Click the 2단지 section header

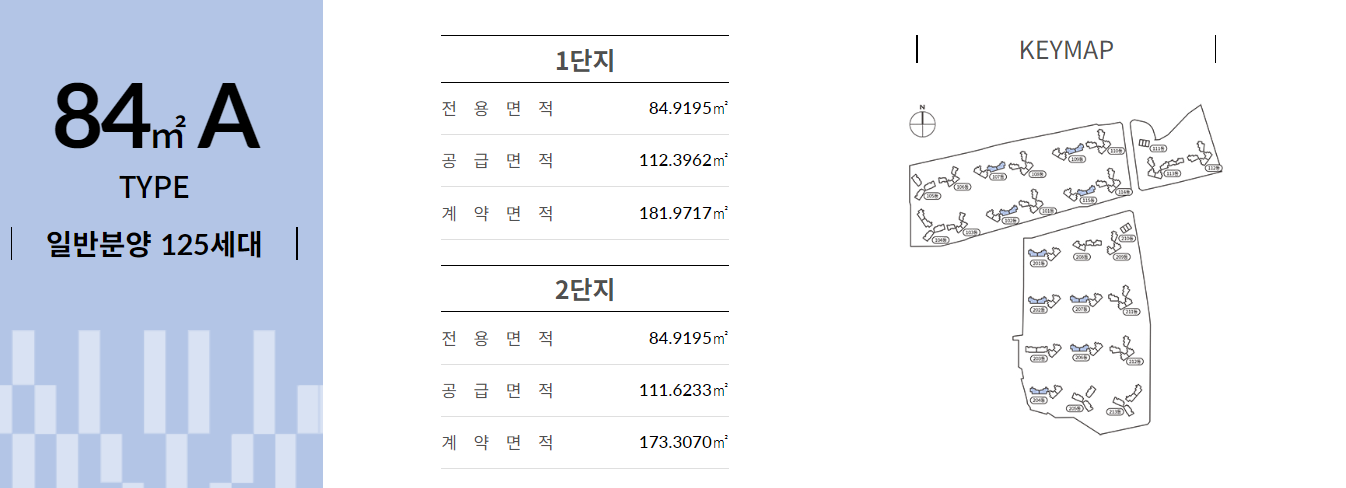585,290
